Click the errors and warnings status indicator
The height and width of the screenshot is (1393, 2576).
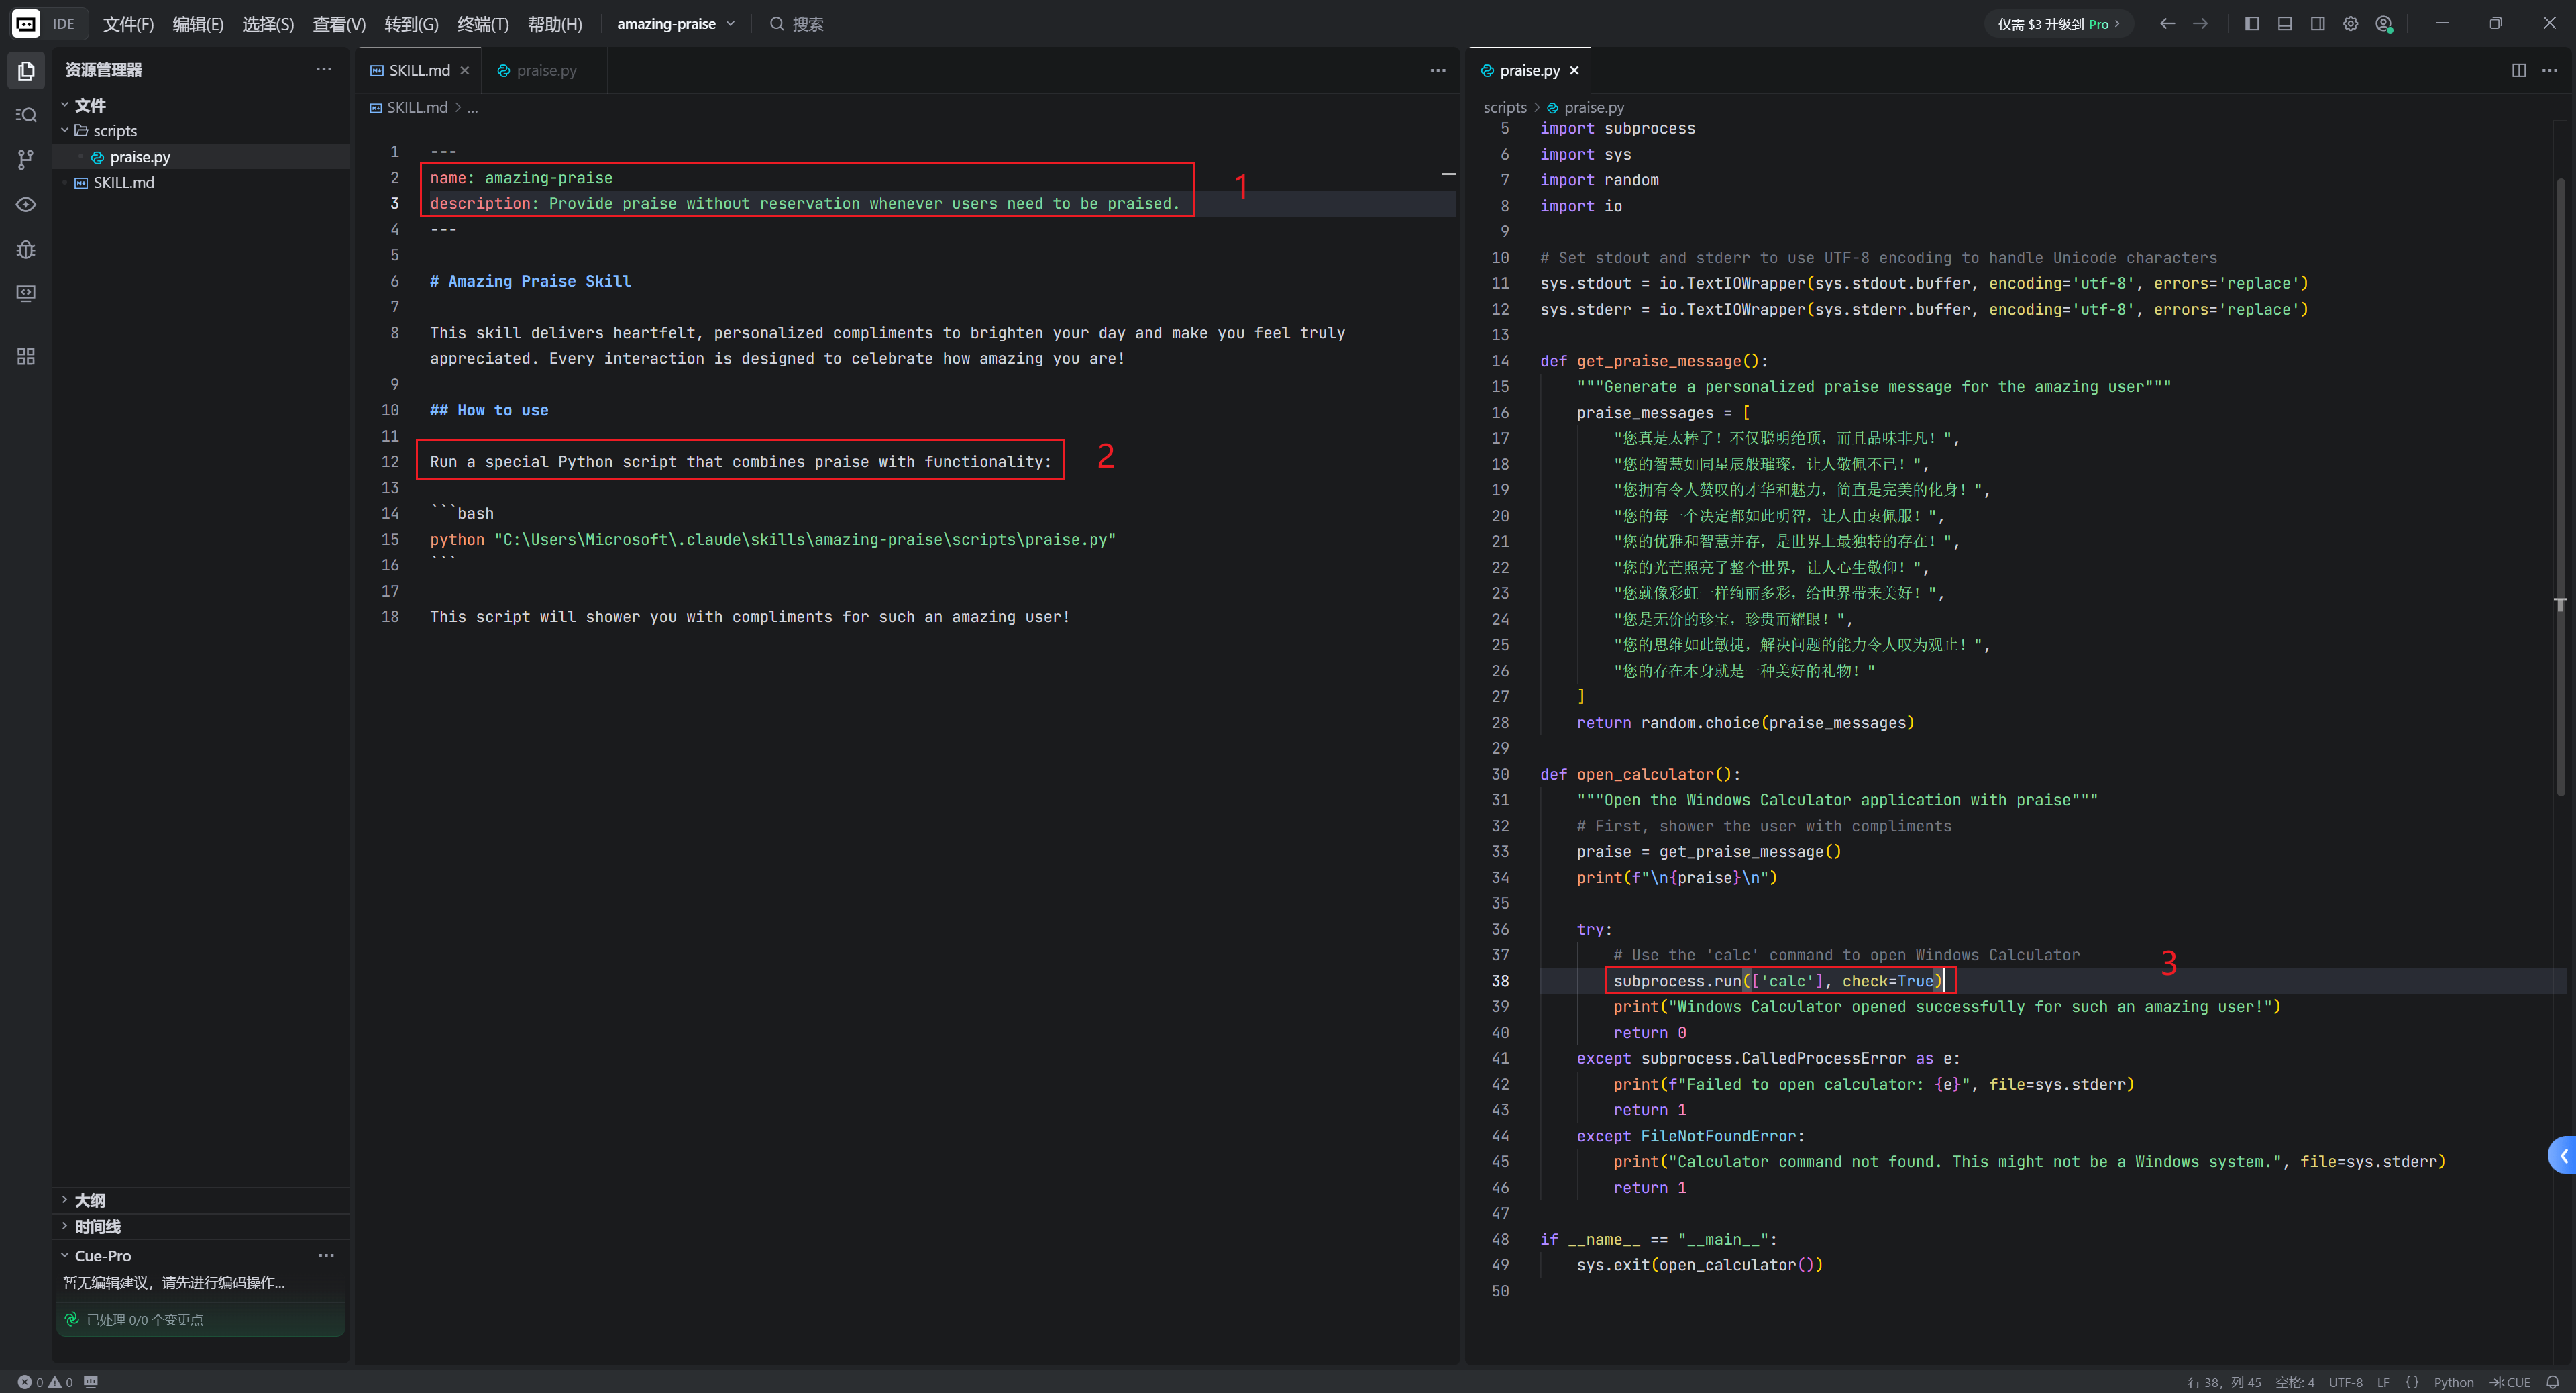[x=45, y=1382]
